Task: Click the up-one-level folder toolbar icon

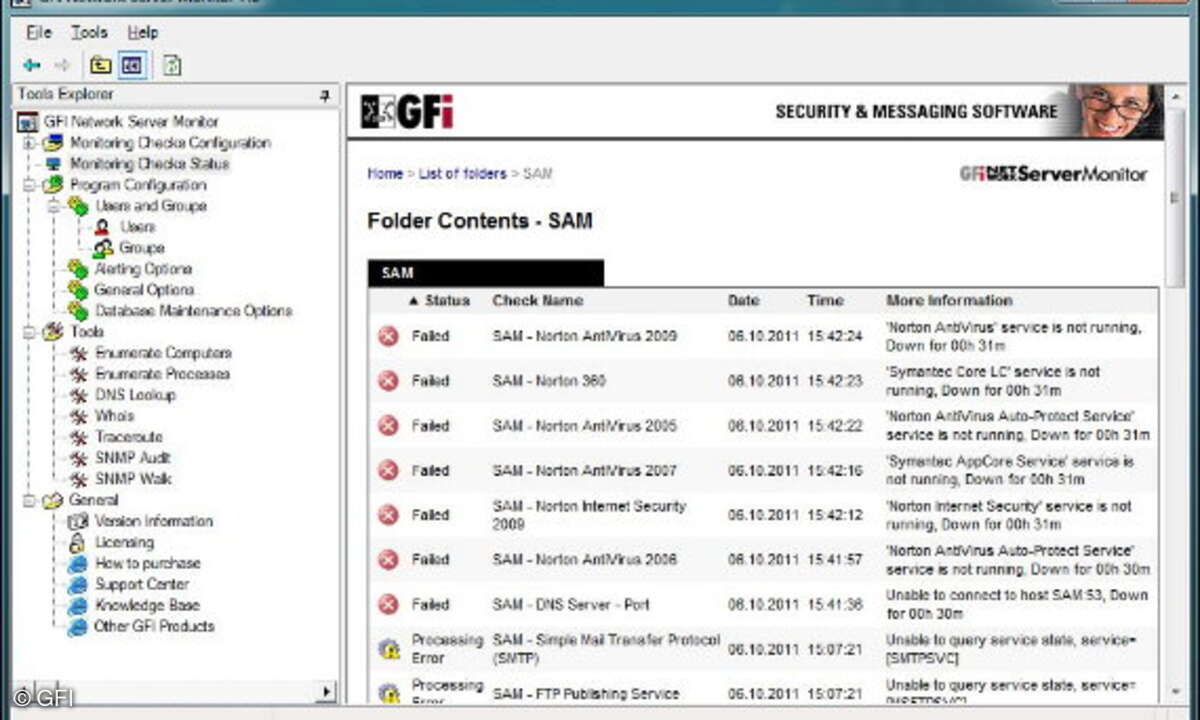Action: point(100,66)
